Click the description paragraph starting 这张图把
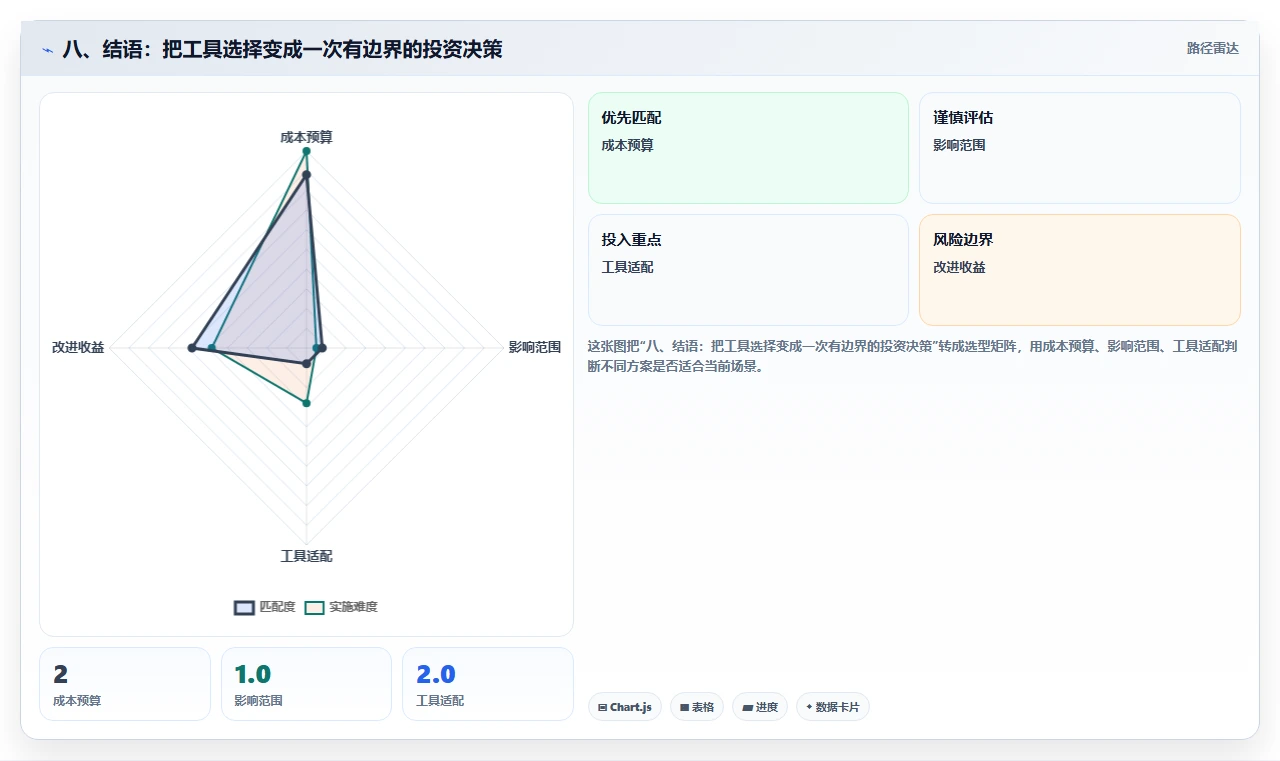Image resolution: width=1280 pixels, height=761 pixels. tap(913, 356)
